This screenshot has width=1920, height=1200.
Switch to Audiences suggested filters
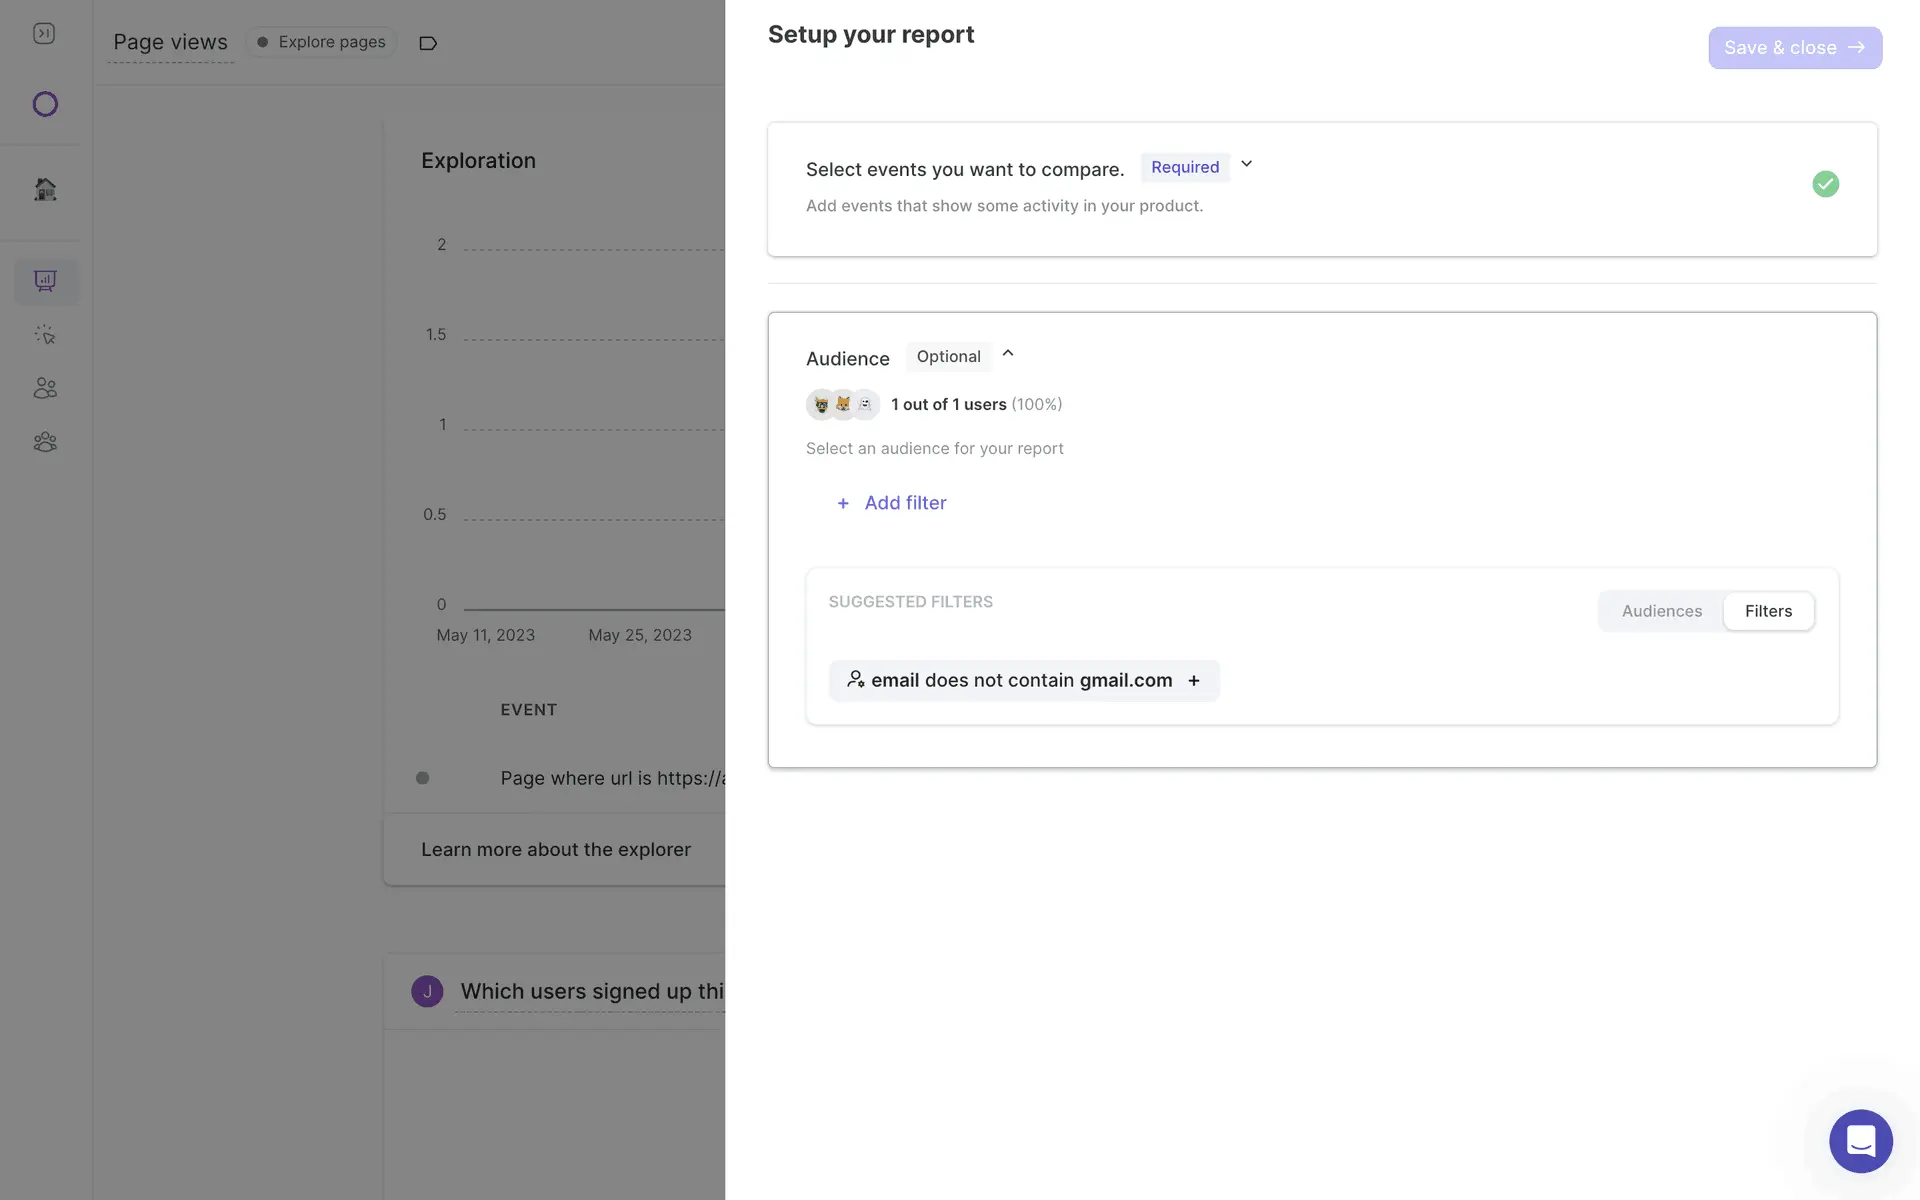click(x=1661, y=611)
